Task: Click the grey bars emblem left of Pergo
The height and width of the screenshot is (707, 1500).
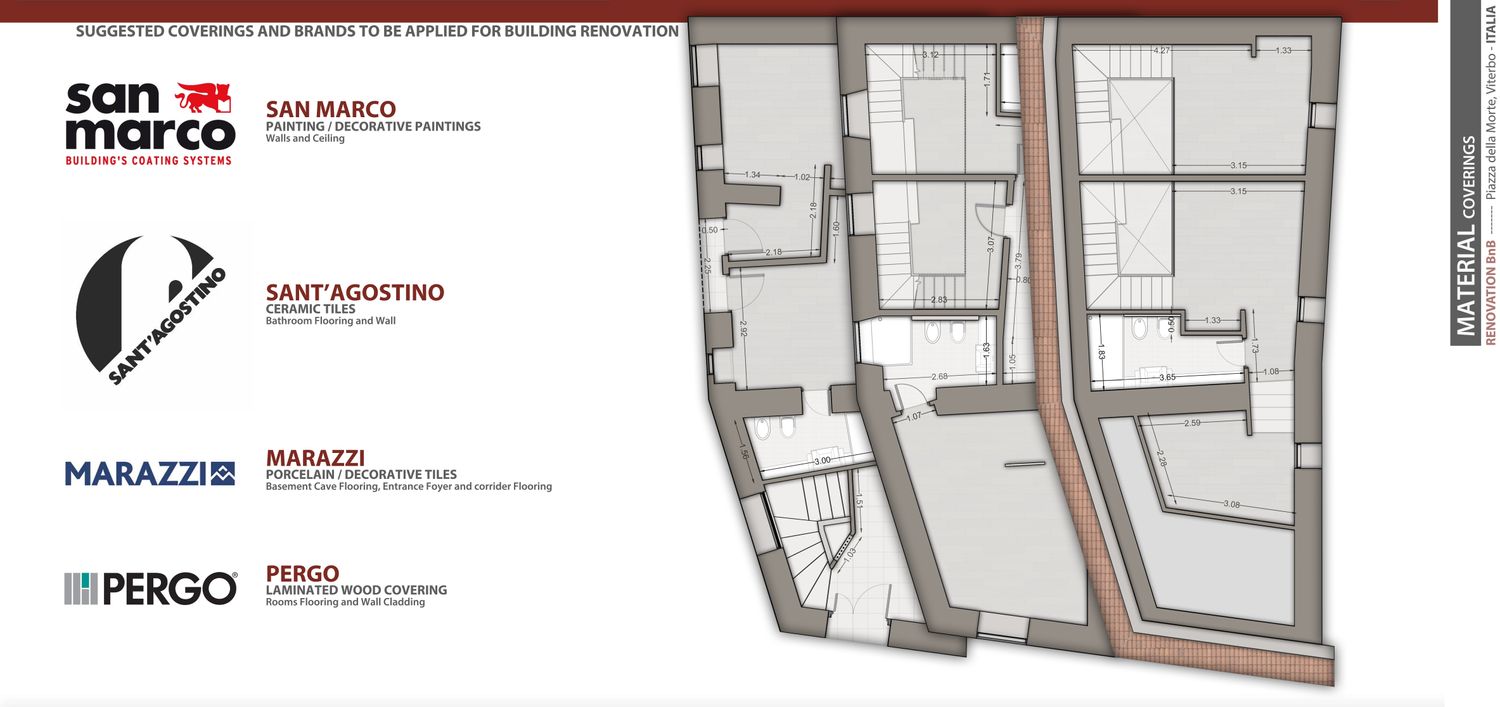Action: click(x=80, y=589)
